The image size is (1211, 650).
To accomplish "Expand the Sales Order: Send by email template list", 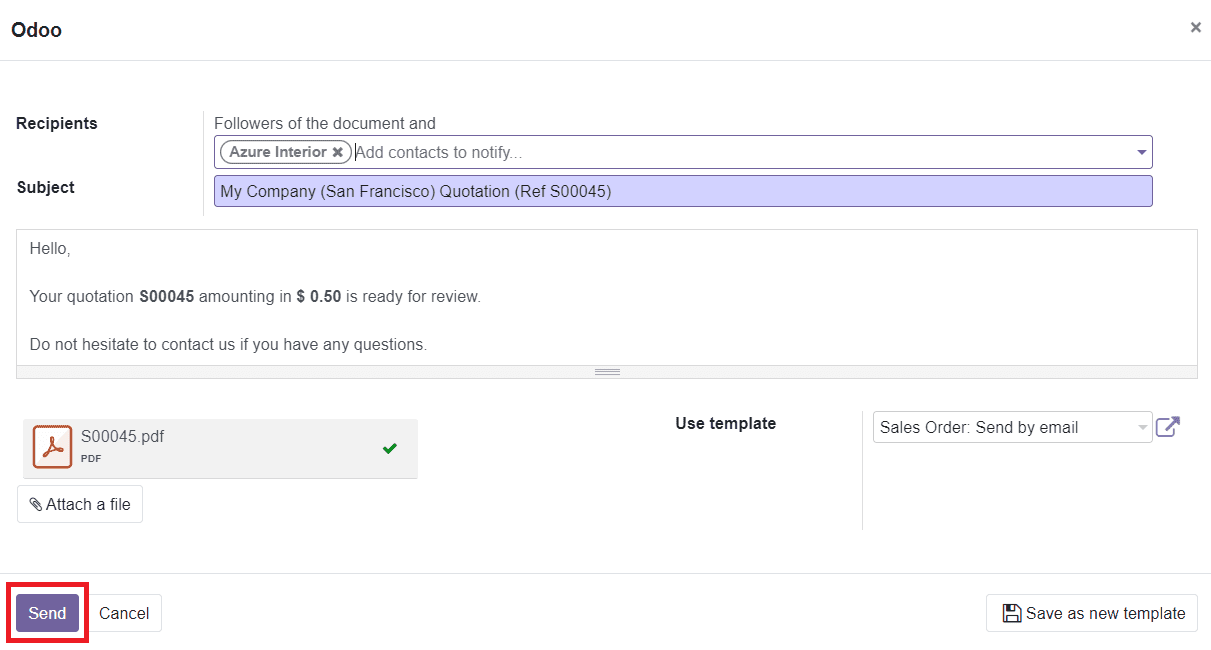I will (1142, 427).
